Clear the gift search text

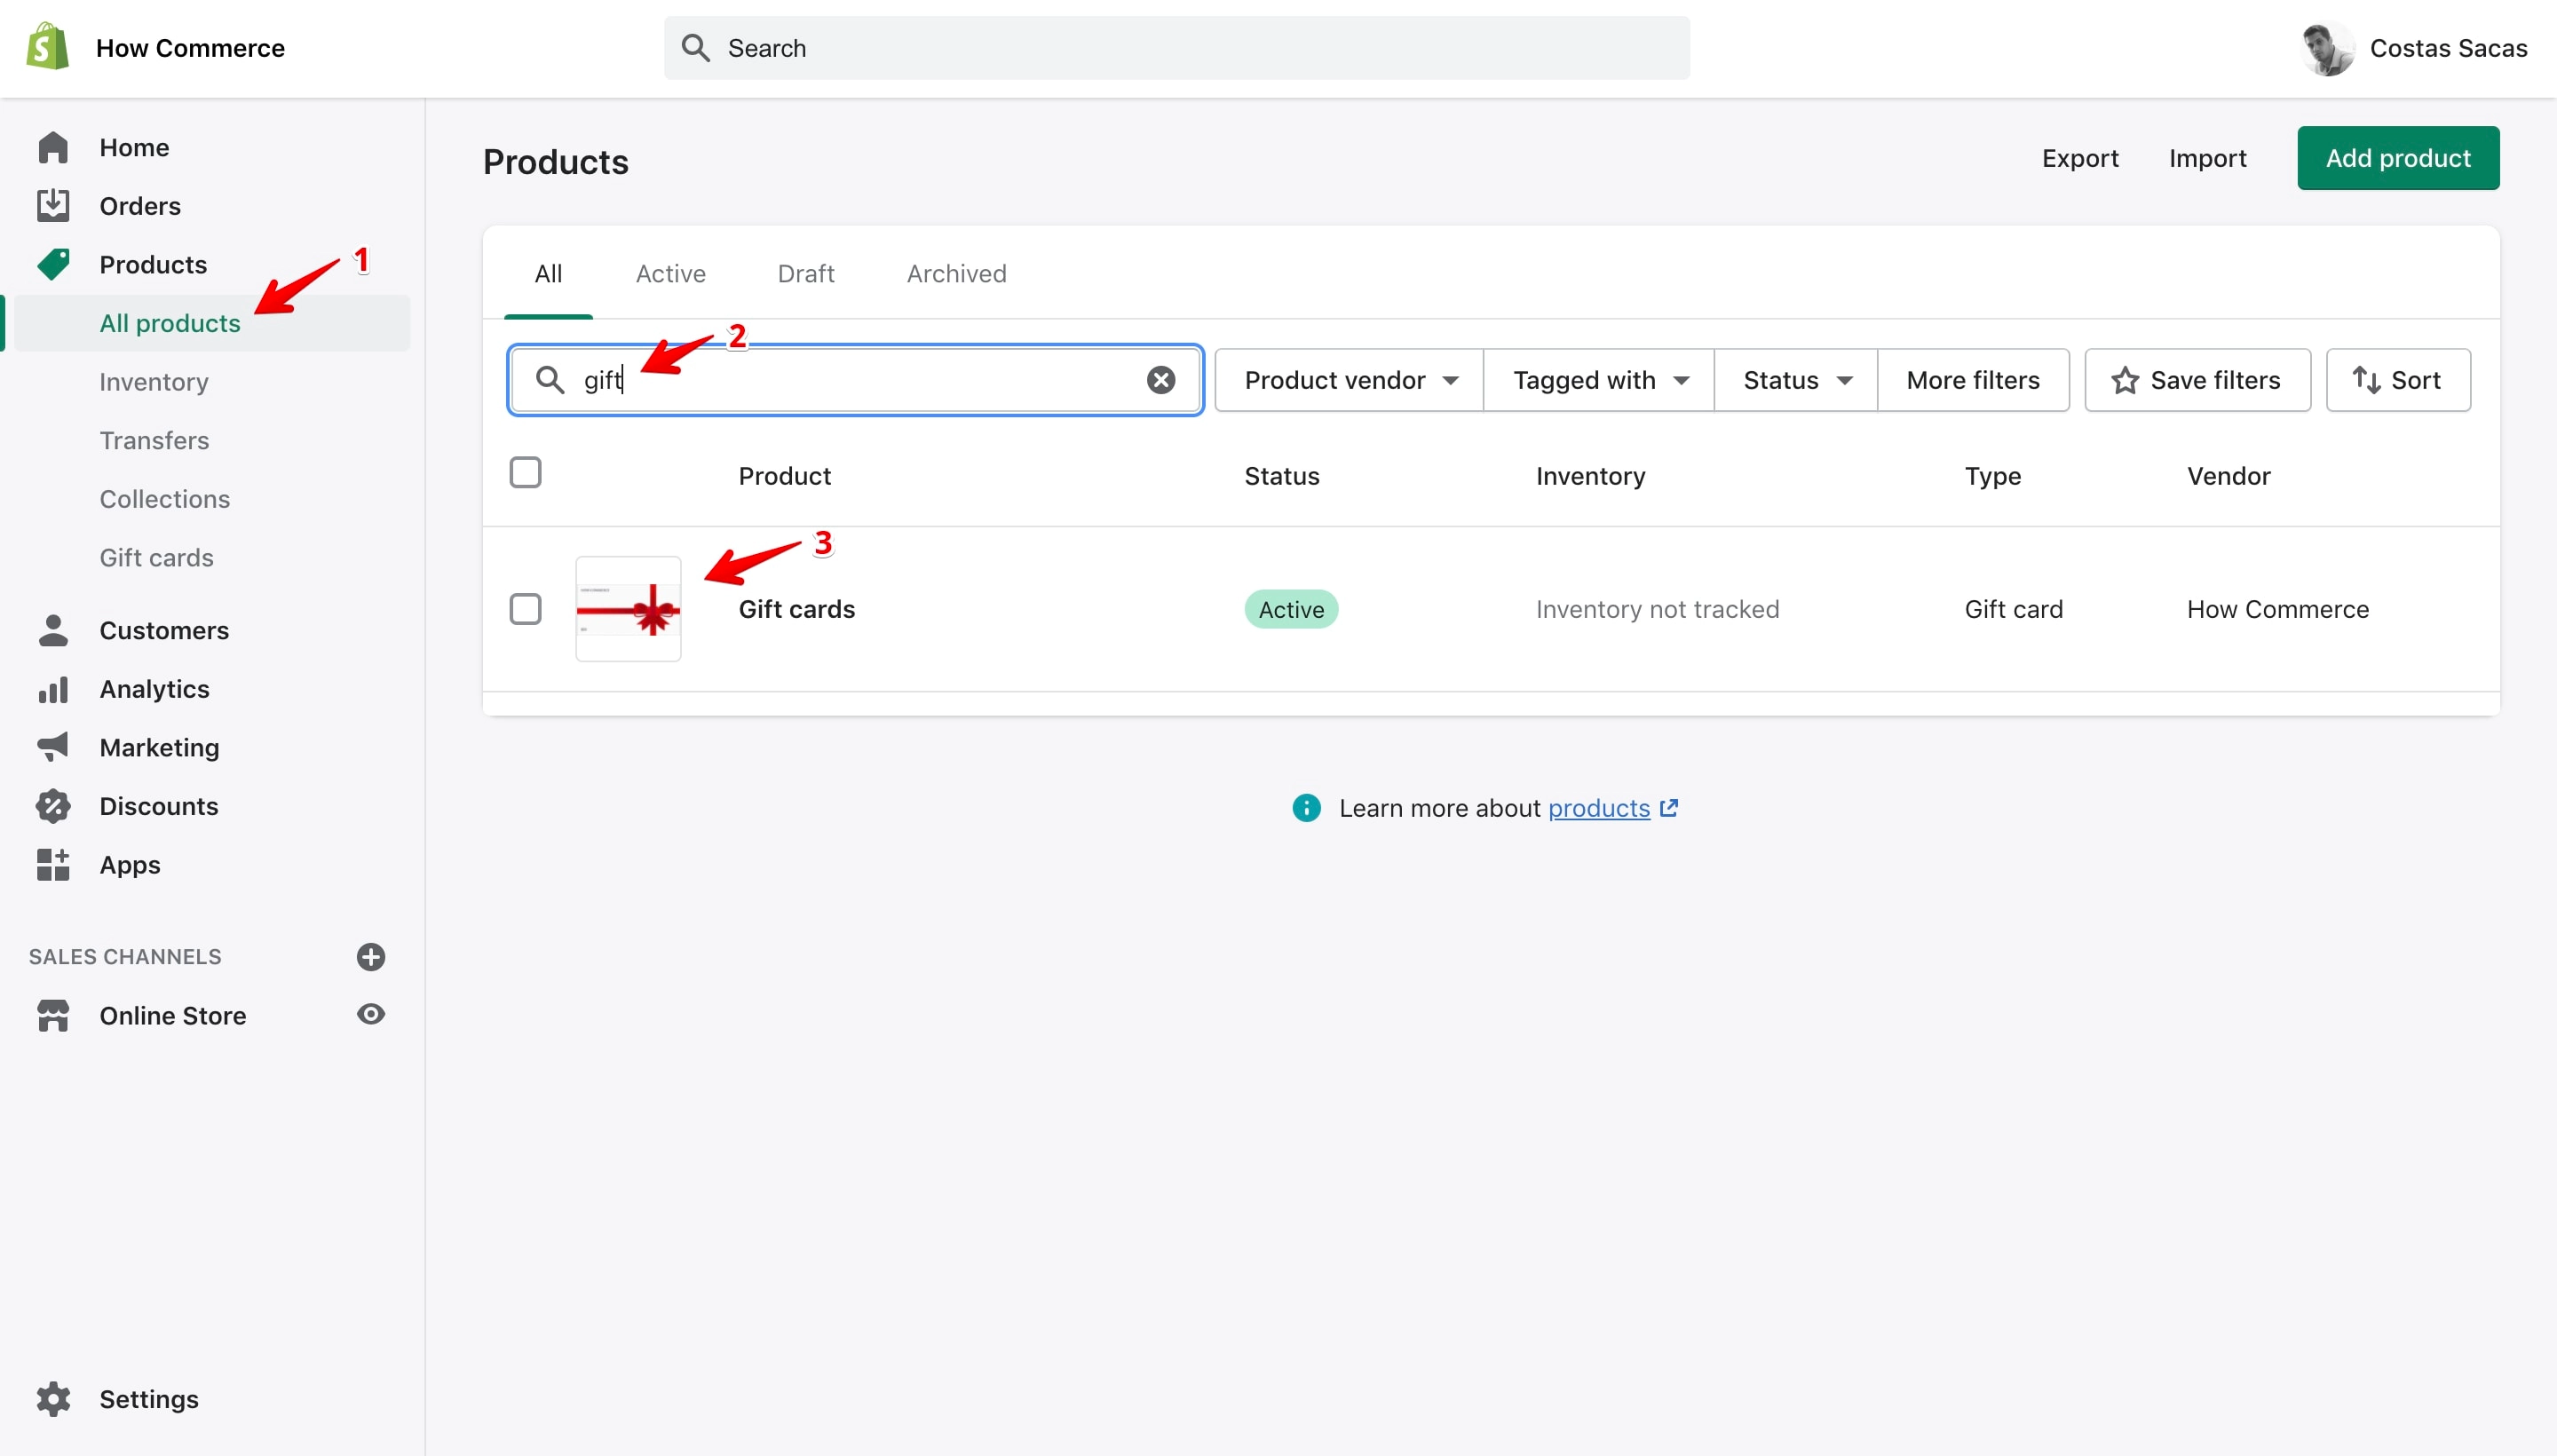(1161, 380)
